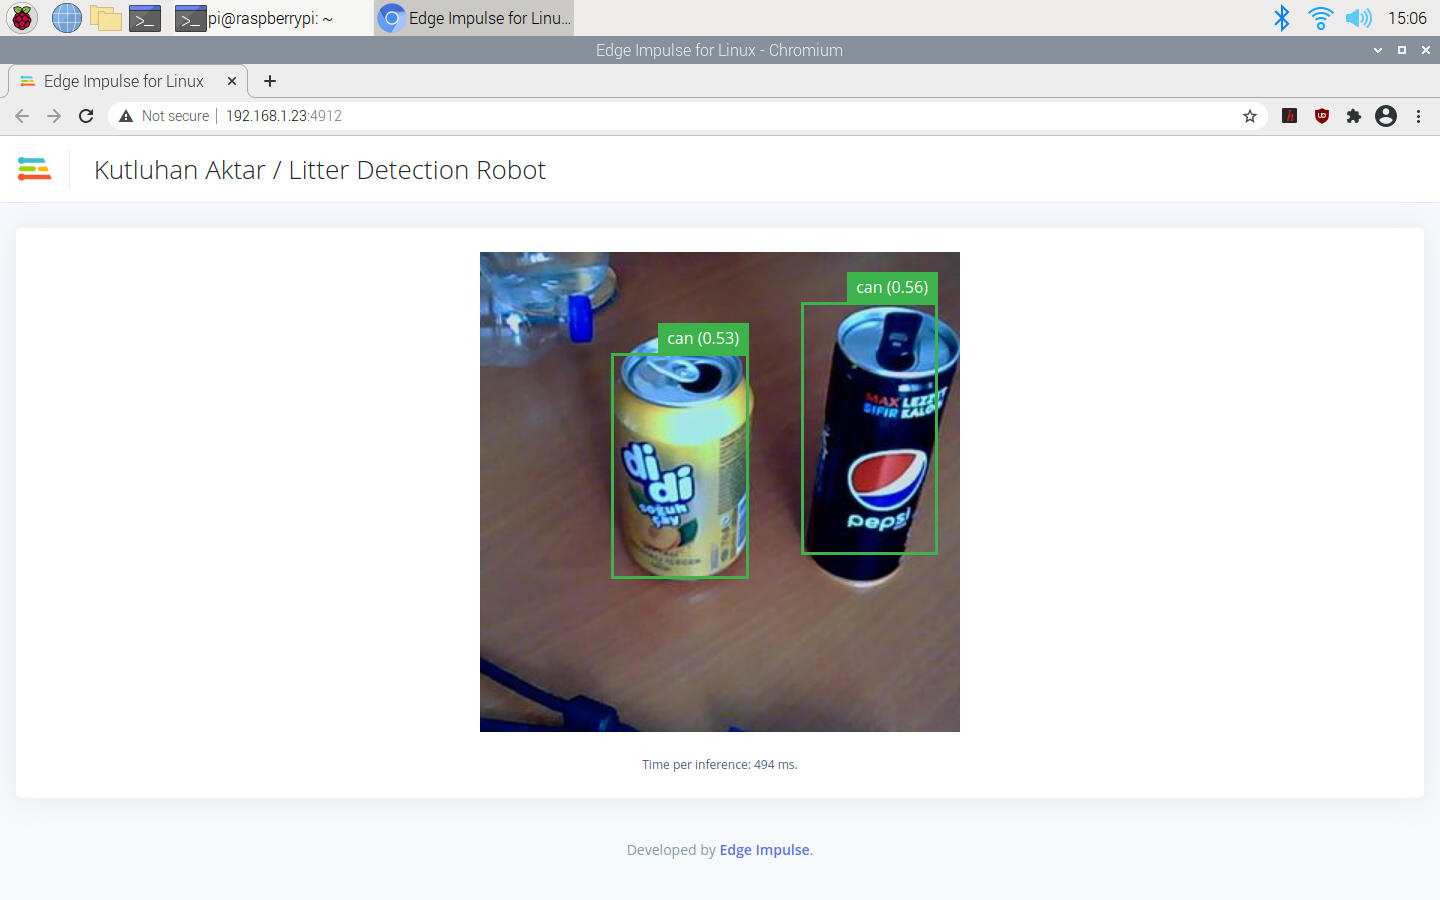Launch terminal from the panel launcher
Image resolution: width=1440 pixels, height=900 pixels.
point(145,18)
